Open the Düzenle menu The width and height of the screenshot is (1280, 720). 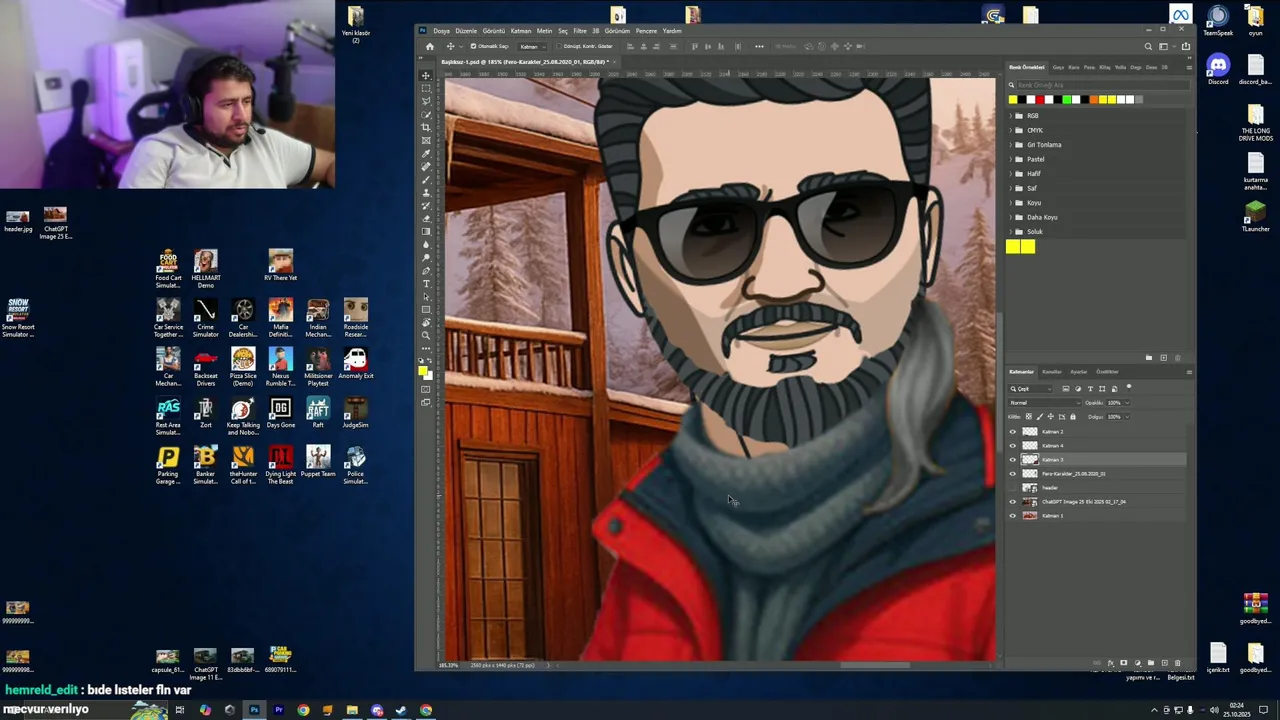[x=466, y=31]
